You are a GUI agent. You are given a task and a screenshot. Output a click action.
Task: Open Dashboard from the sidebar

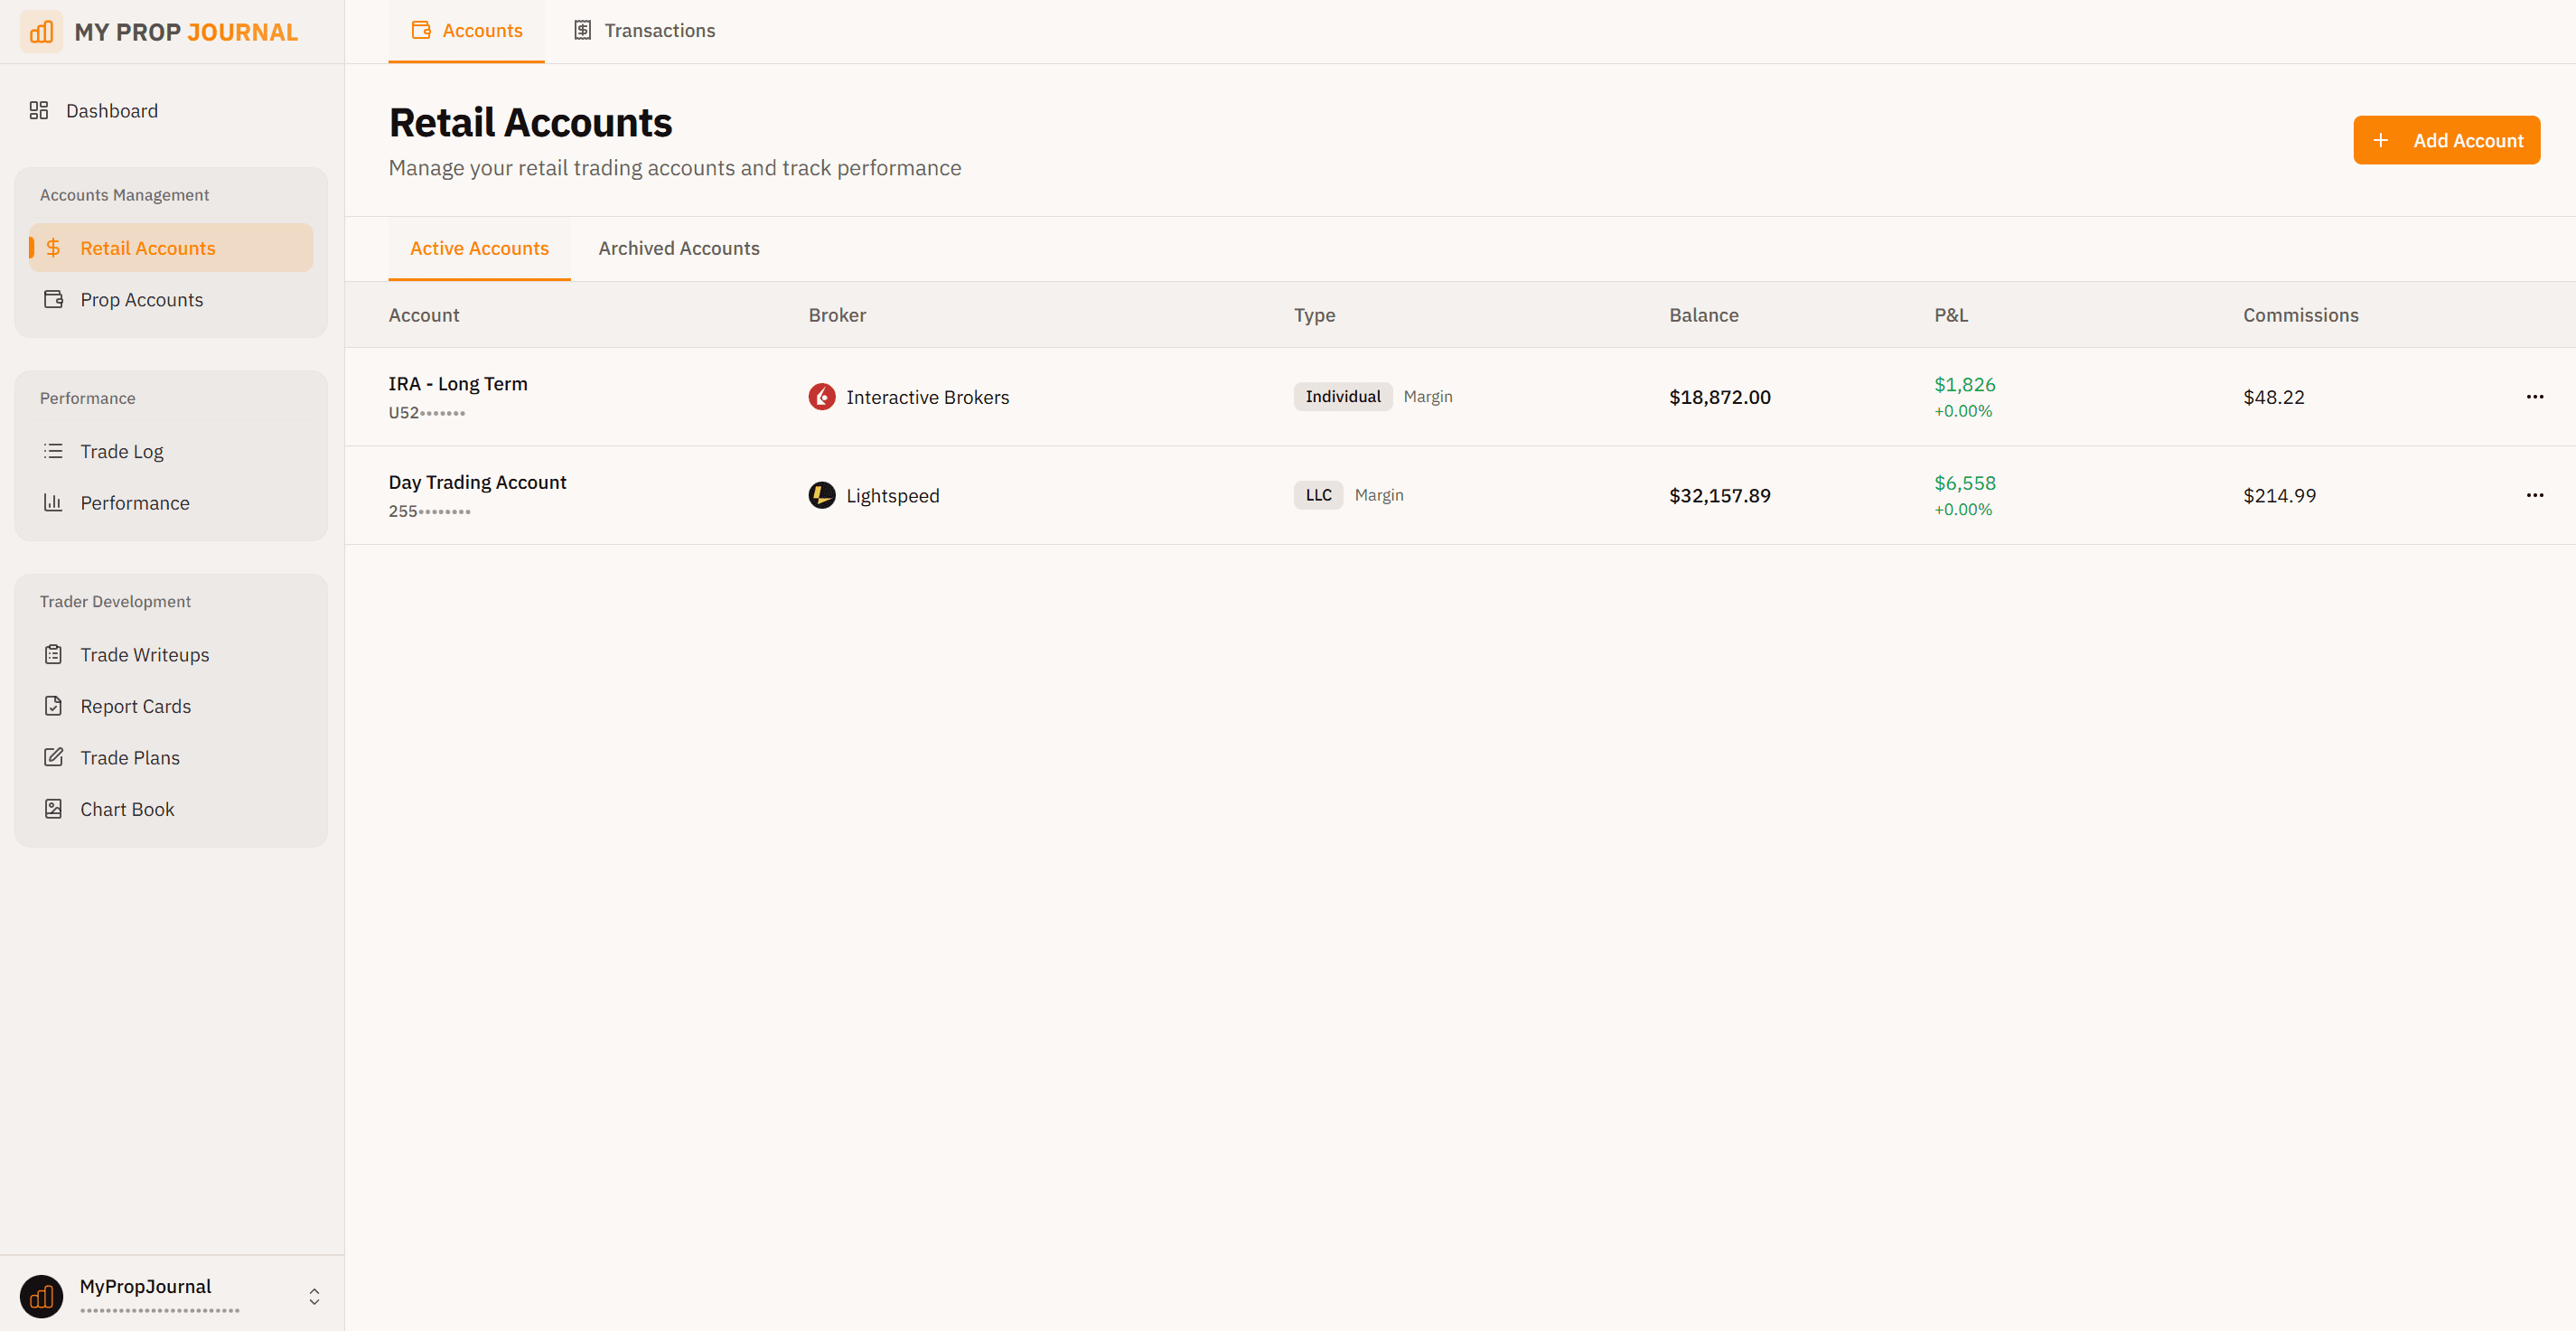172,111
